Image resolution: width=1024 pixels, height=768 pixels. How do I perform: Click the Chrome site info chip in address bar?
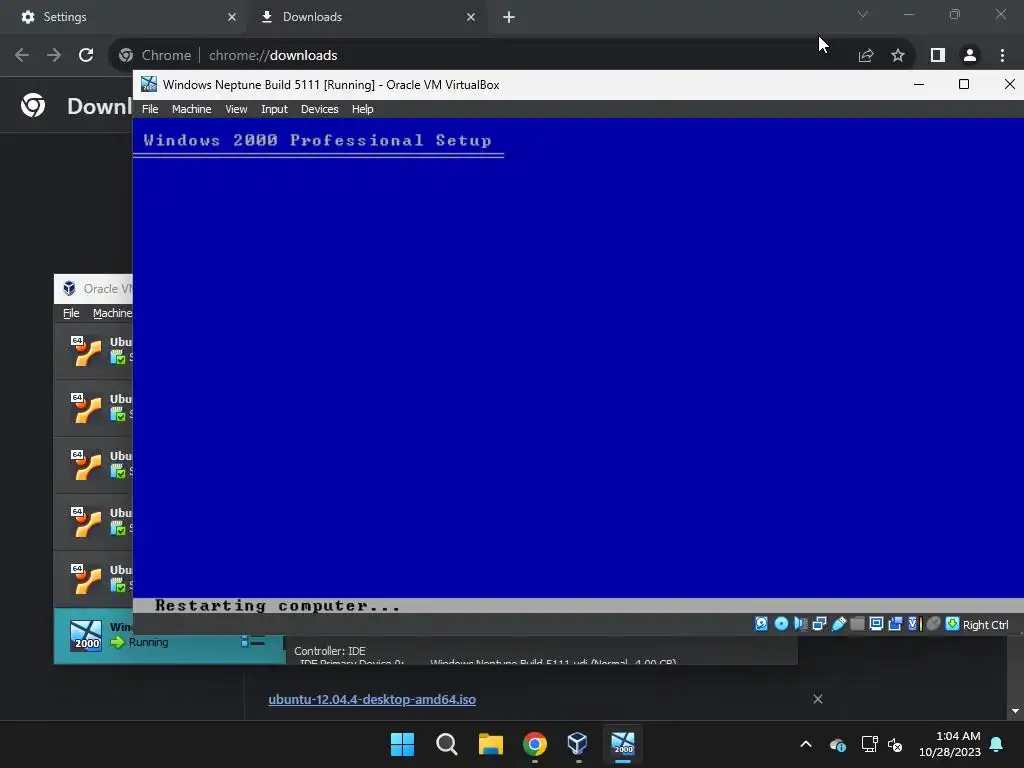point(155,56)
